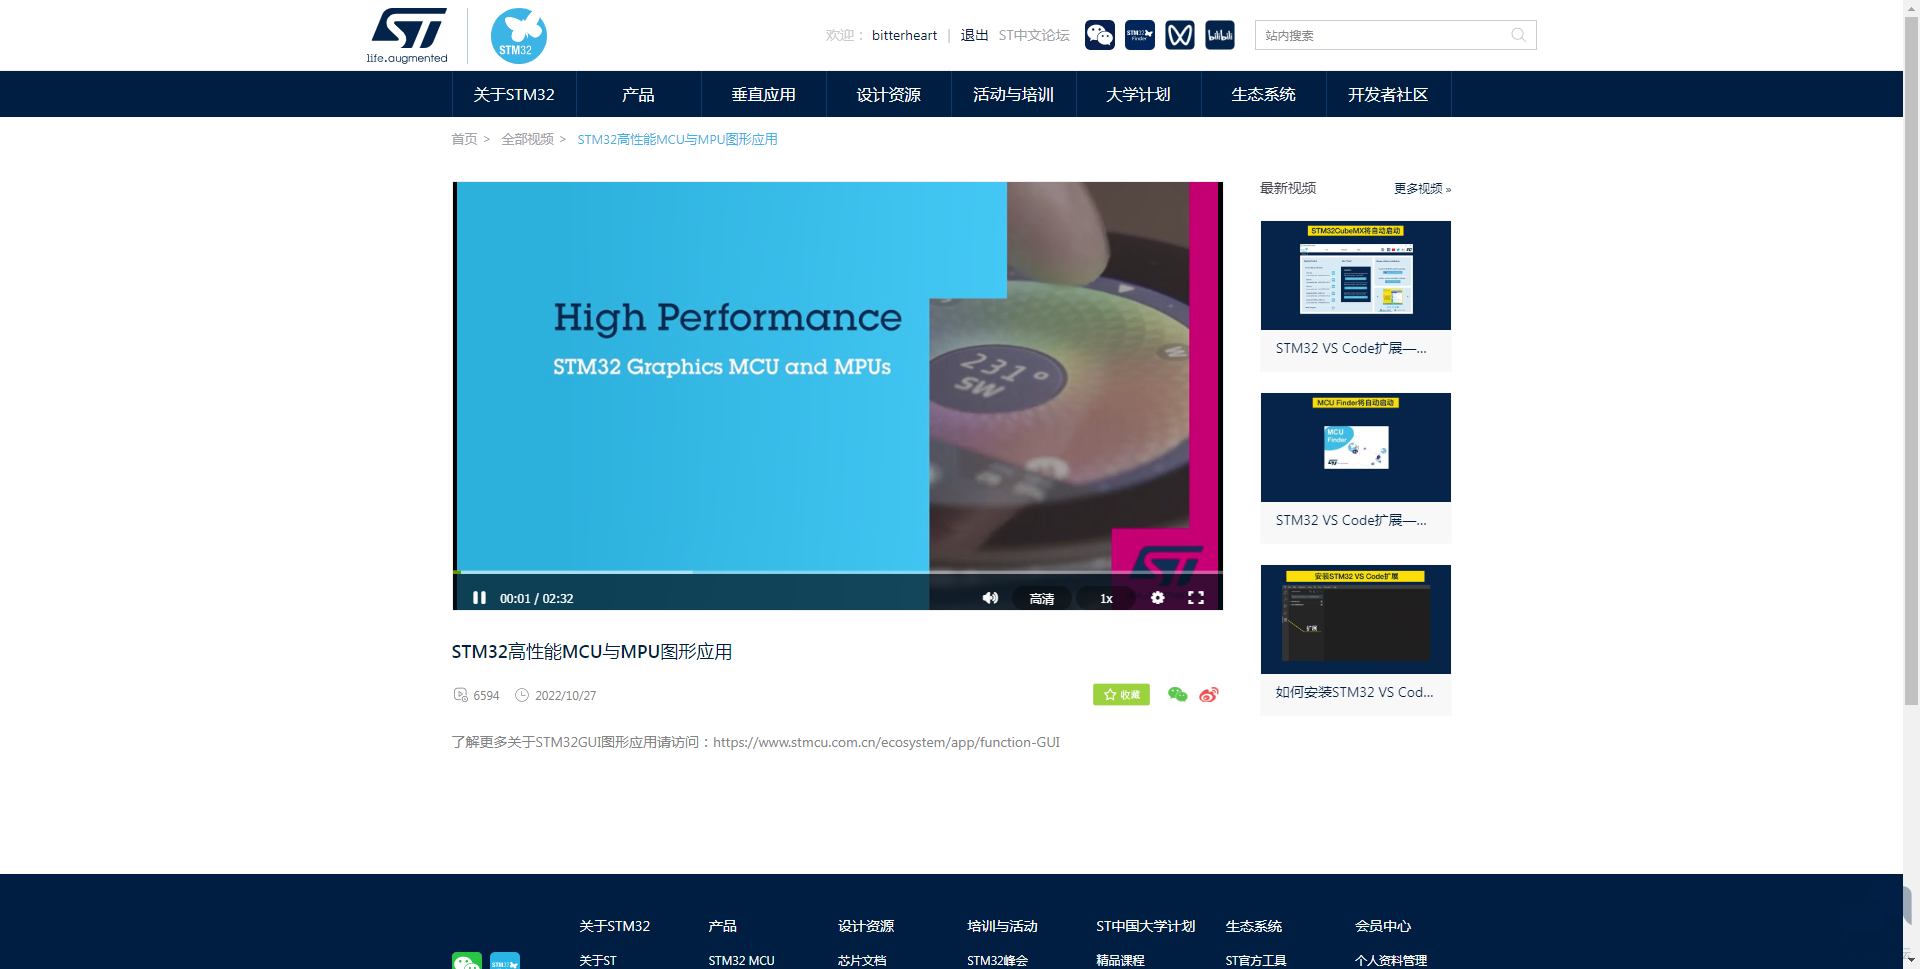Click the ST life.augmented logo

coord(407,36)
